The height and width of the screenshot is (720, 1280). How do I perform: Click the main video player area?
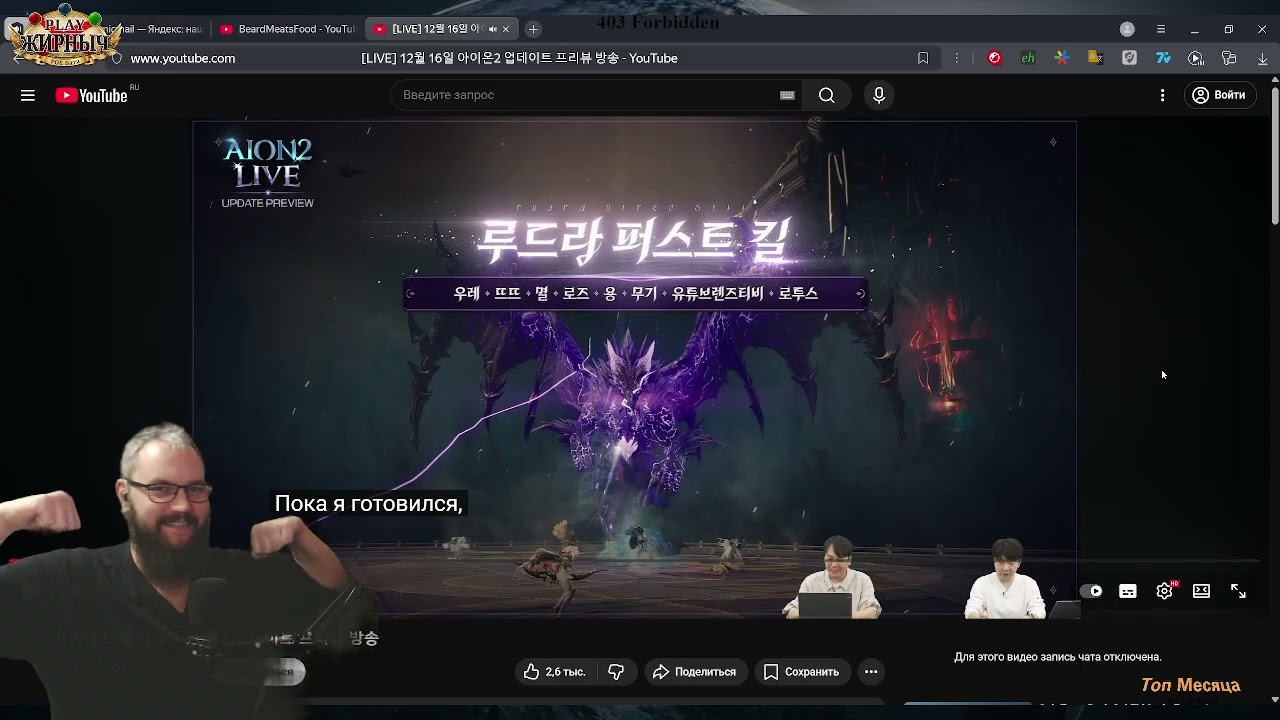[635, 370]
